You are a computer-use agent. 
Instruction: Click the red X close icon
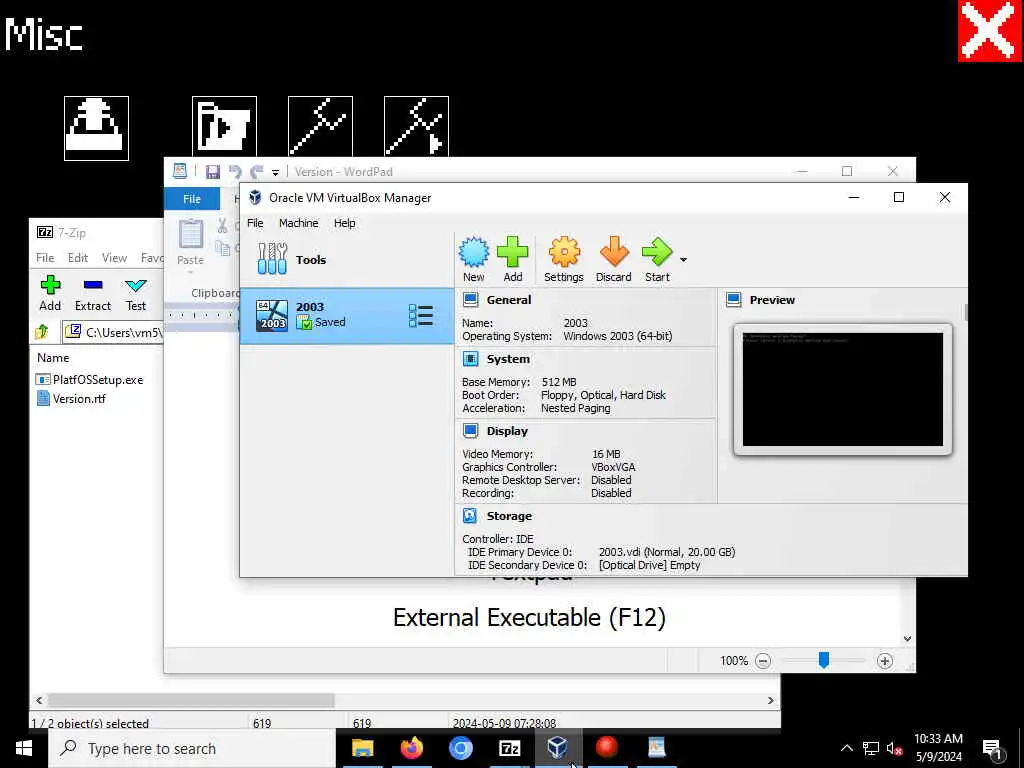click(989, 31)
